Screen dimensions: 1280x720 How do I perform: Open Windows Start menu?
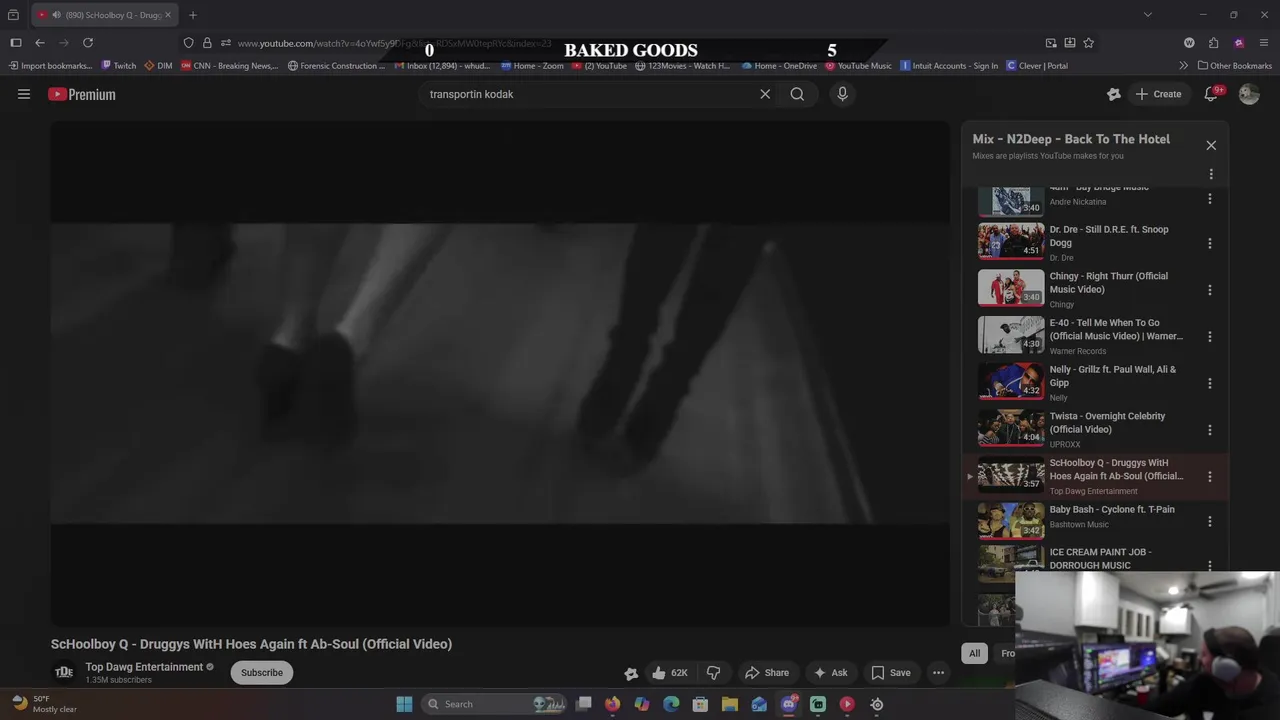pos(404,704)
